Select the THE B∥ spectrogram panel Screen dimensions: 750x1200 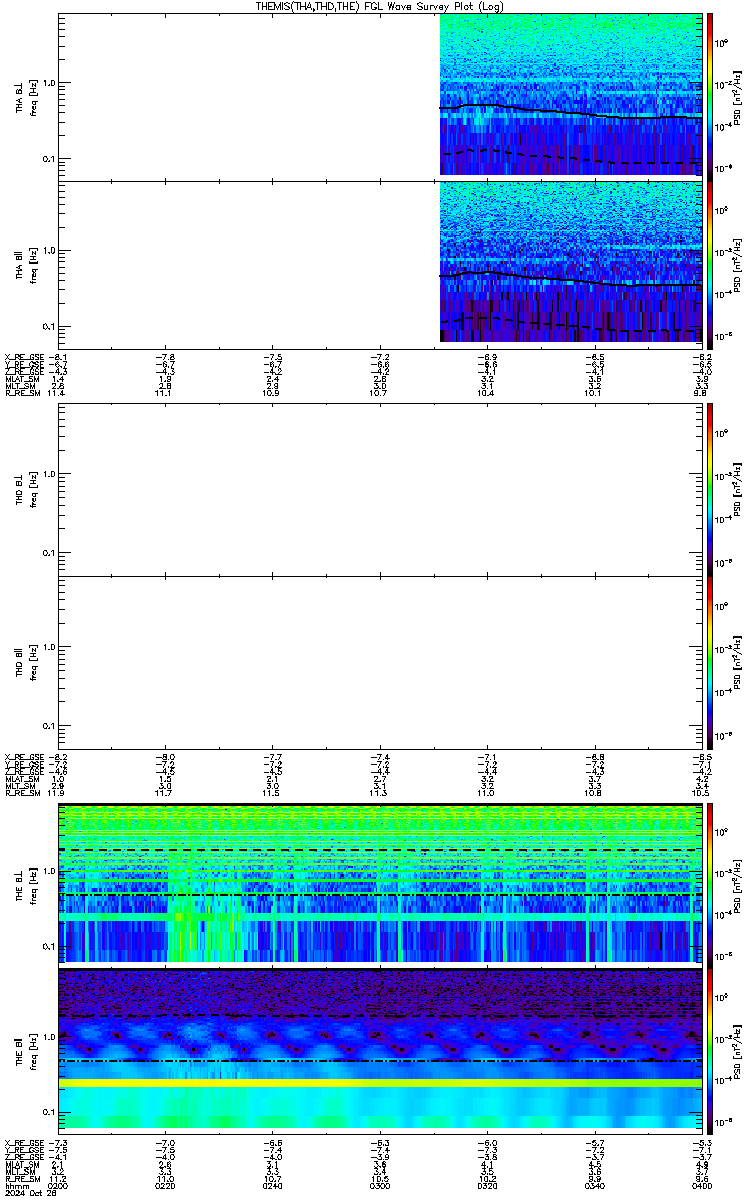380,1050
